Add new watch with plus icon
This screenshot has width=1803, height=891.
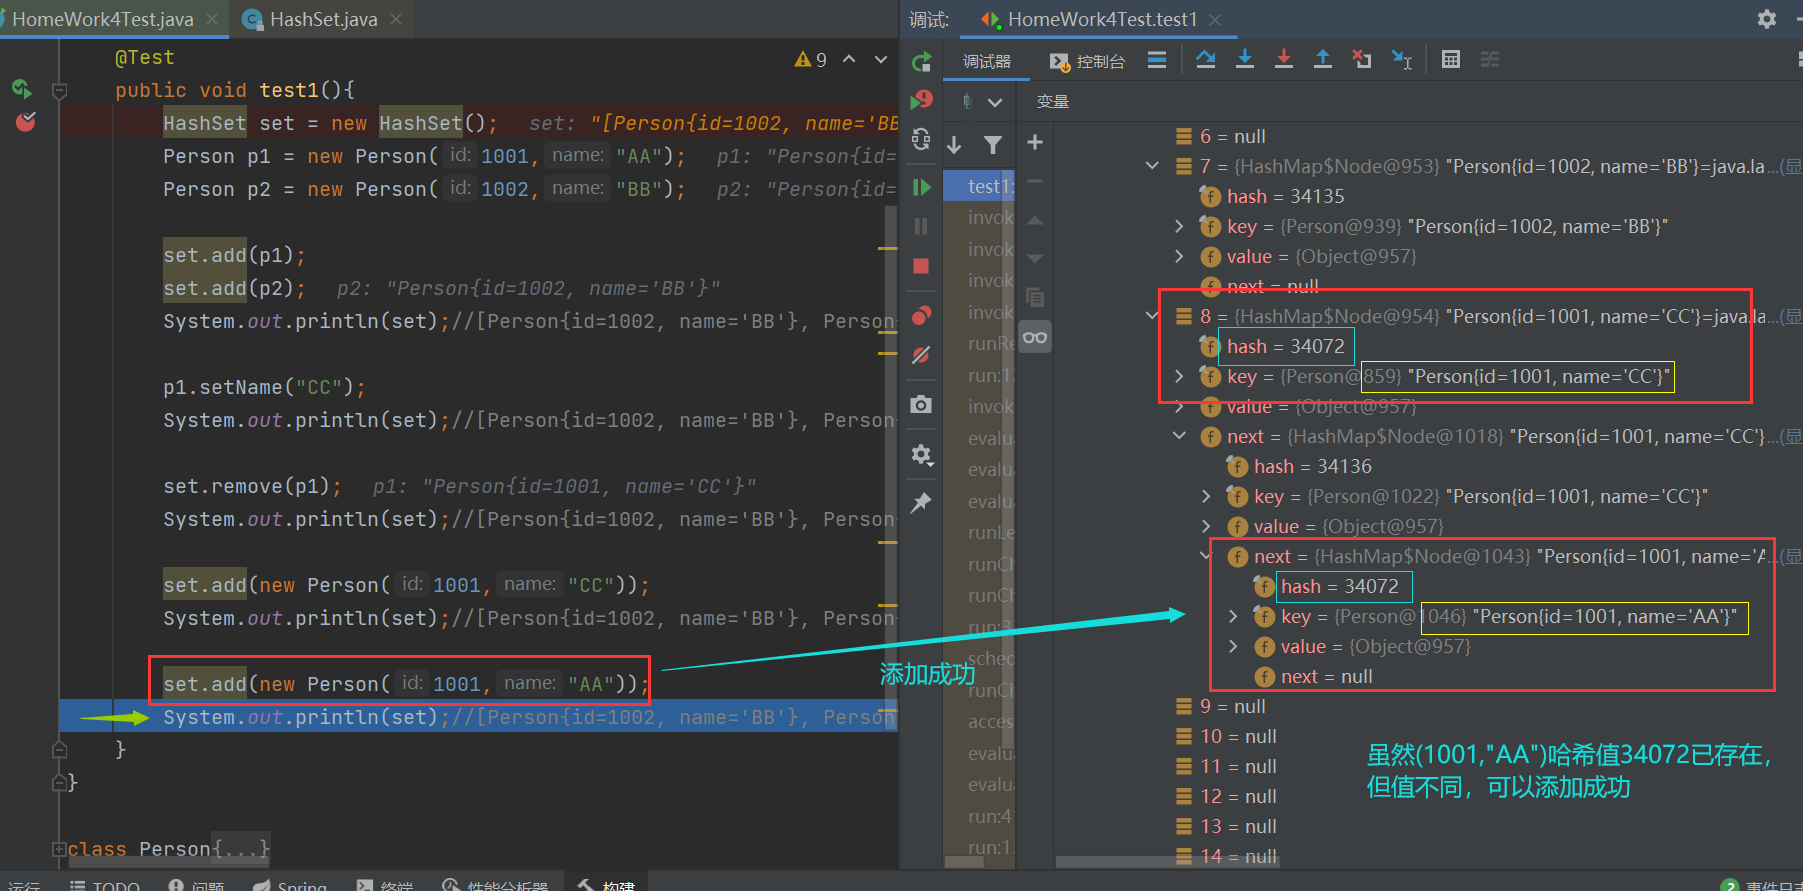(x=1035, y=143)
